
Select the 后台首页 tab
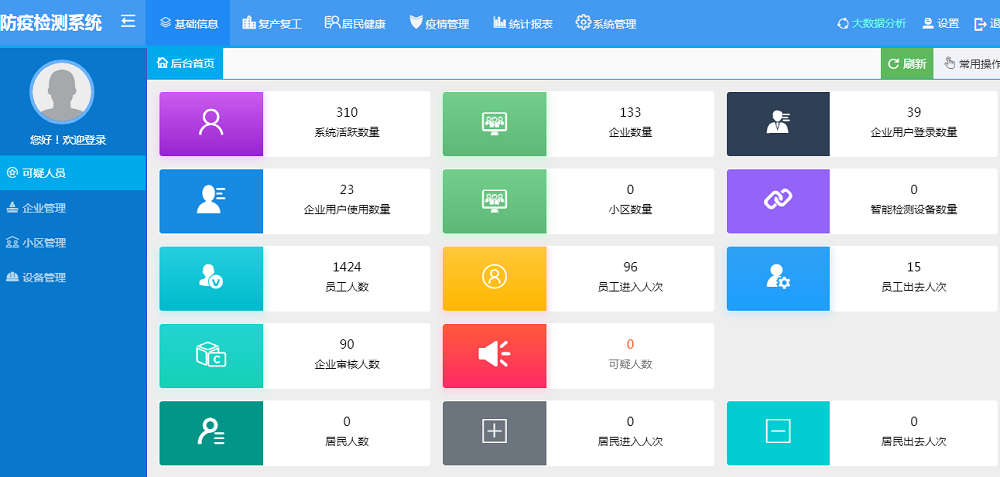point(186,63)
